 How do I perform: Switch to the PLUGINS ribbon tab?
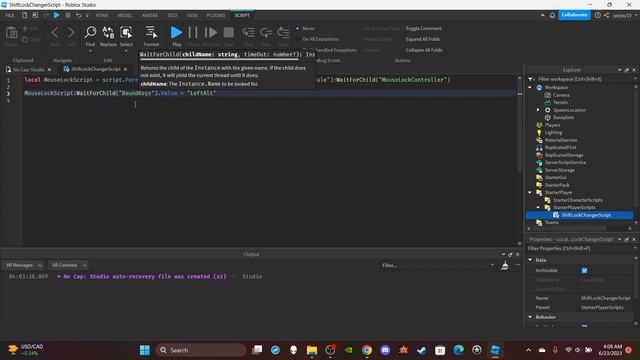click(x=216, y=15)
